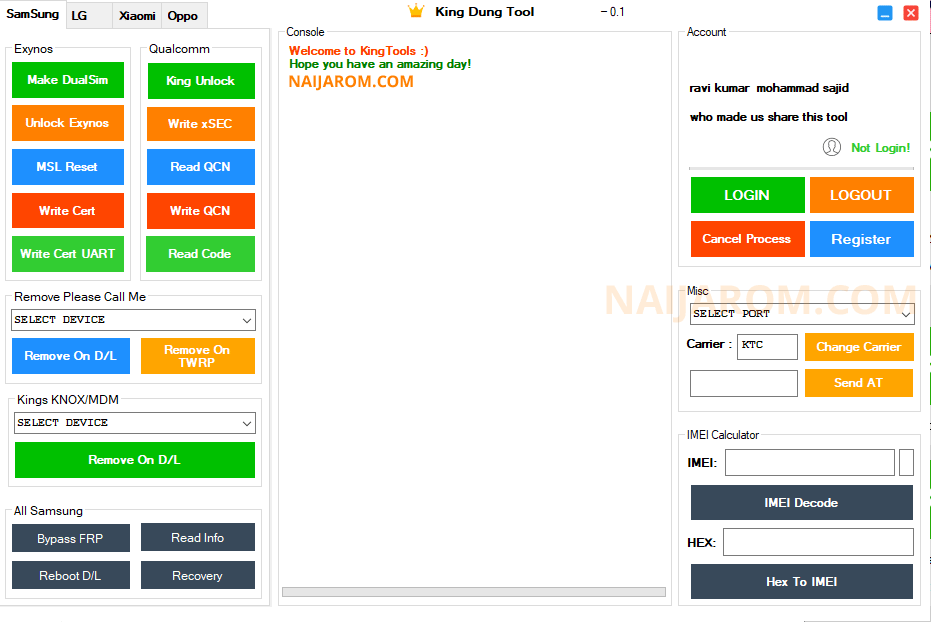Image resolution: width=931 pixels, height=622 pixels.
Task: Click the orange LOGOUT button
Action: pos(862,195)
